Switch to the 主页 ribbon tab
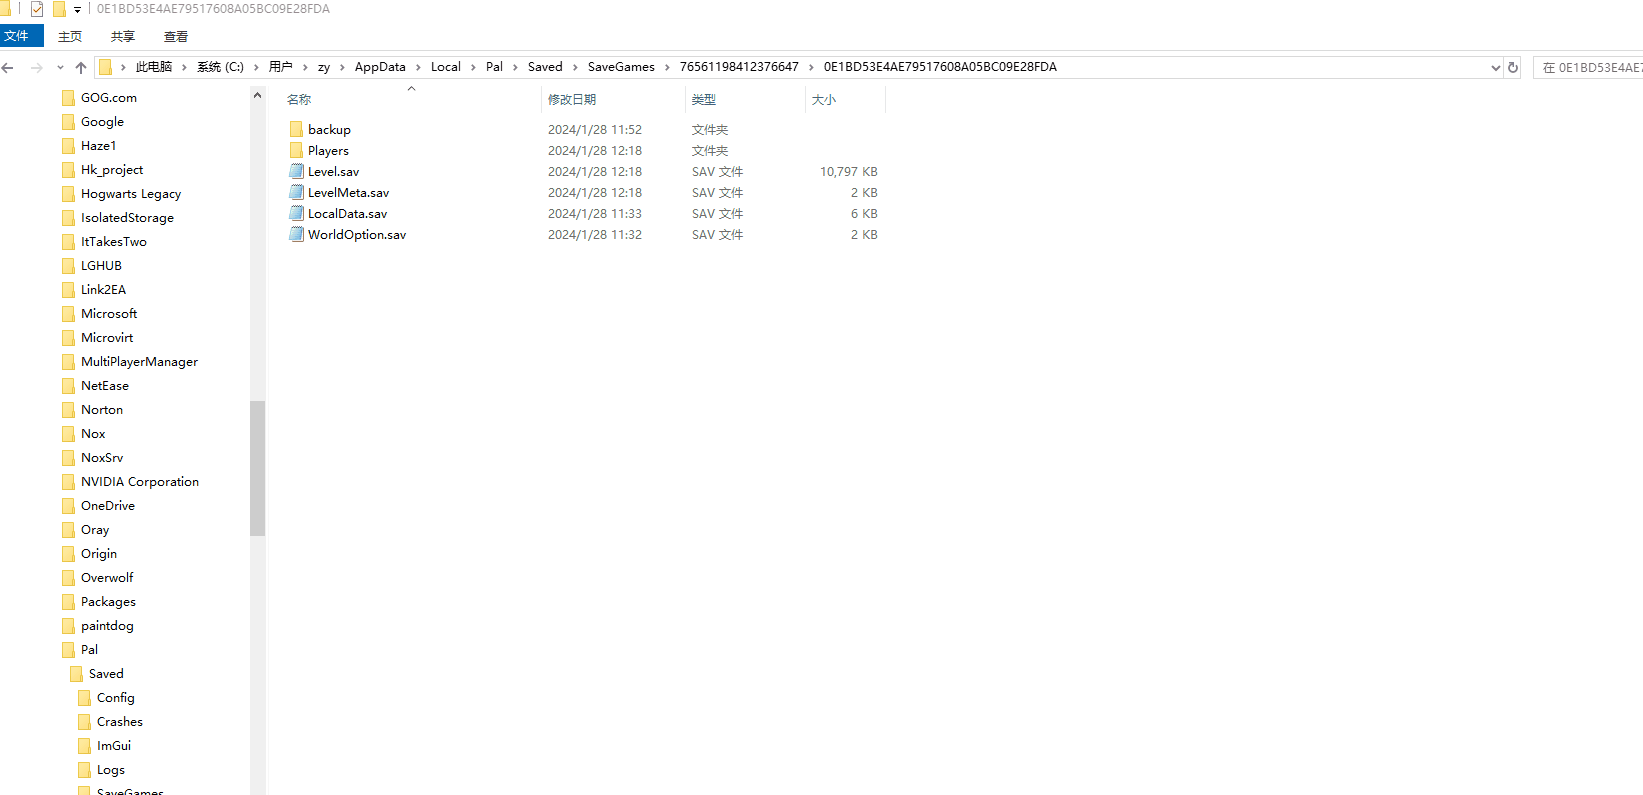The height and width of the screenshot is (795, 1643). pos(70,37)
